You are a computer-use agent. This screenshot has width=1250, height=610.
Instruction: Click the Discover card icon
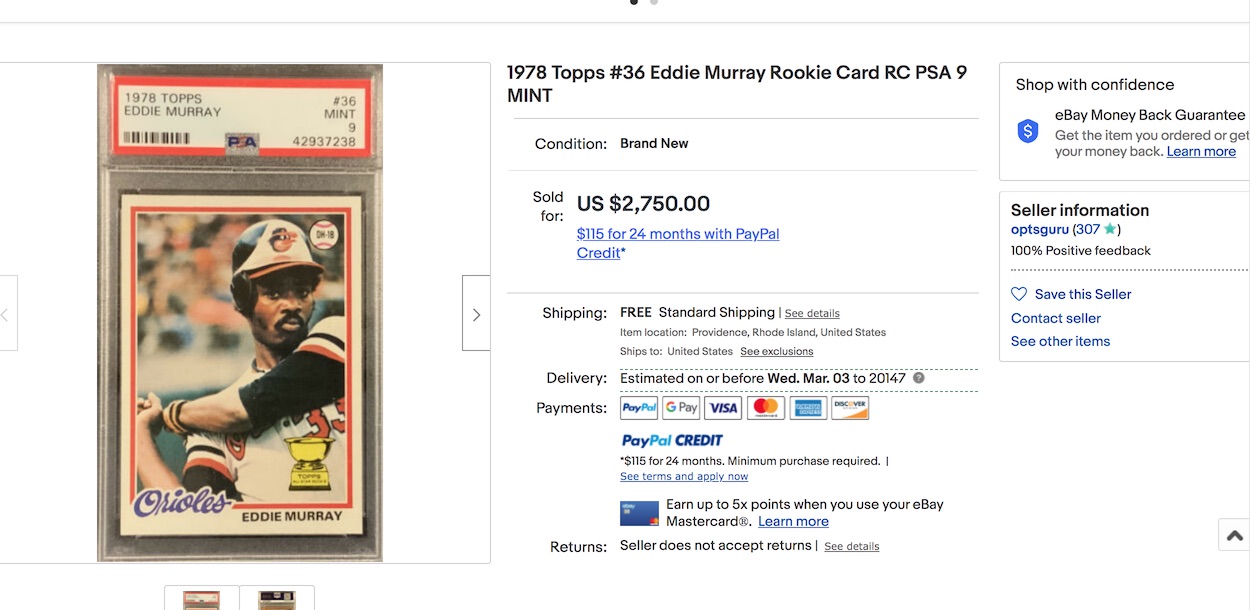(x=850, y=408)
